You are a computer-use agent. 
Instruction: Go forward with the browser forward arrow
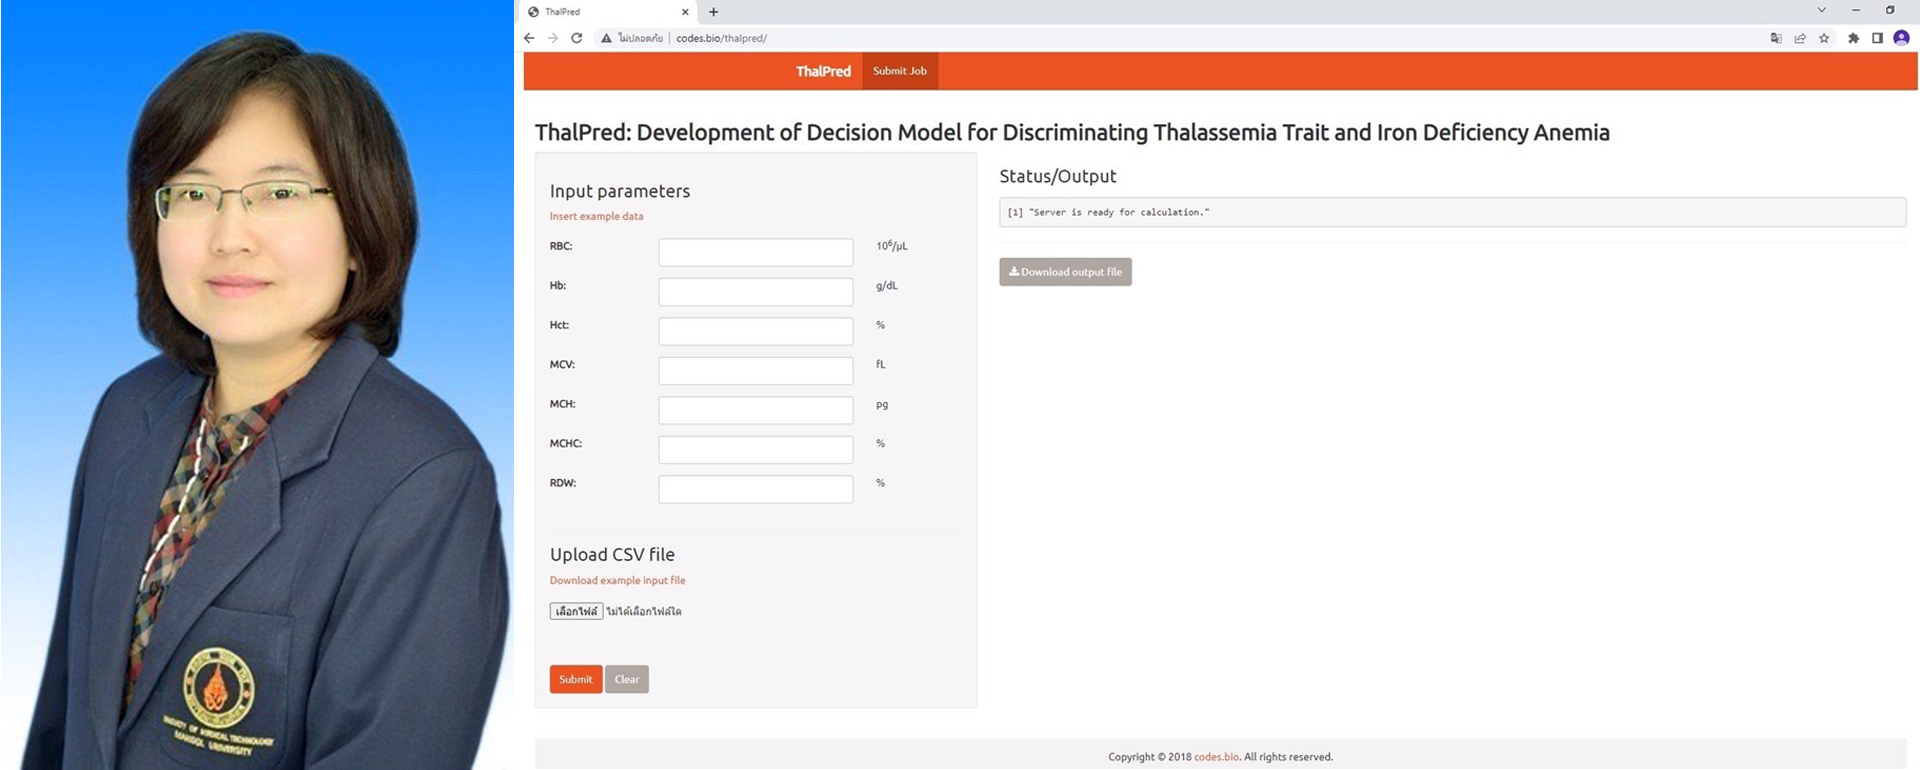[x=552, y=38]
